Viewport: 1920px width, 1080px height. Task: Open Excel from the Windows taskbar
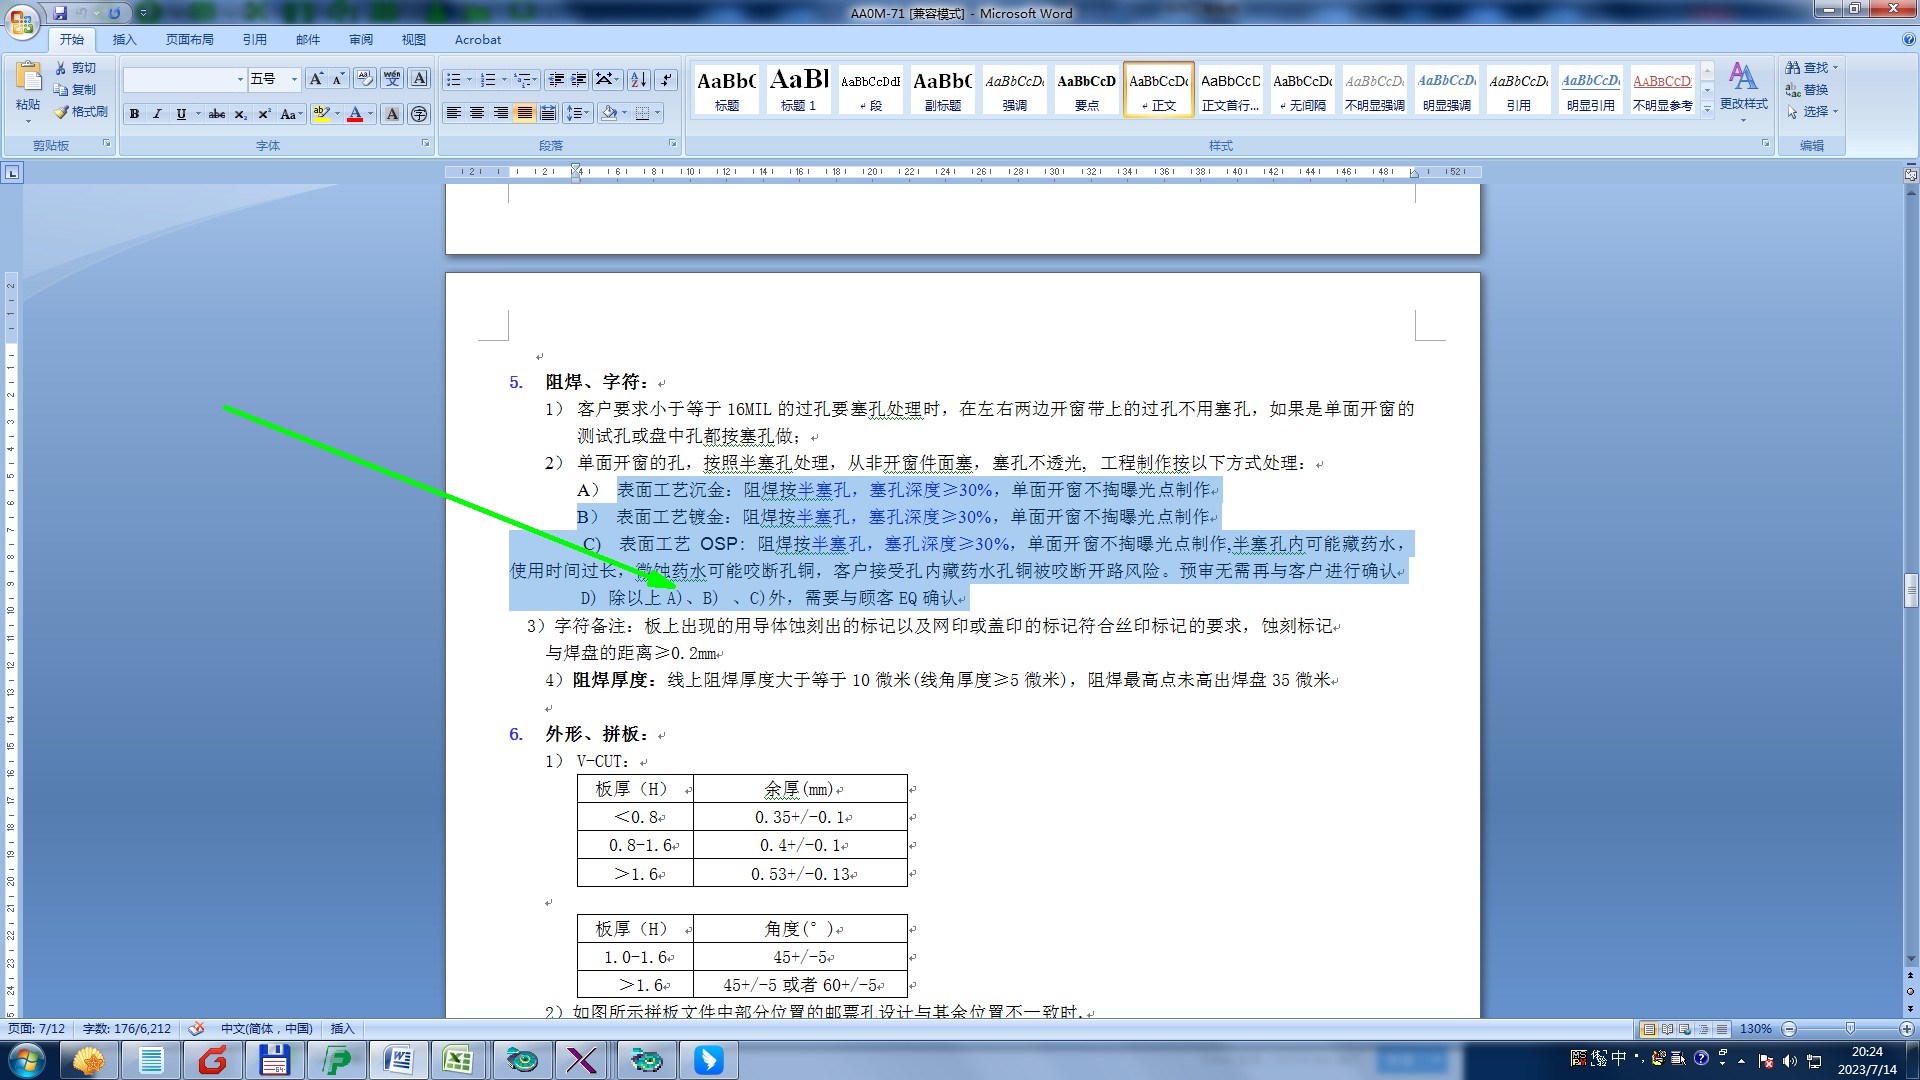[457, 1060]
